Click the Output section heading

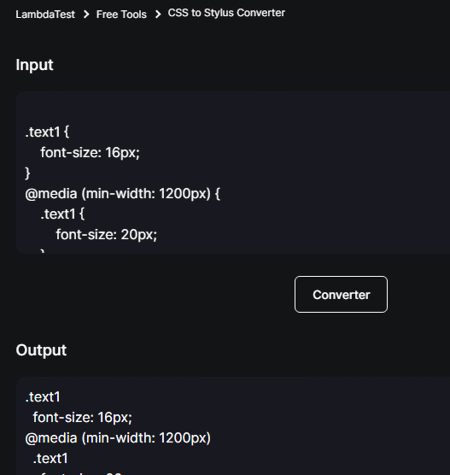pyautogui.click(x=41, y=350)
